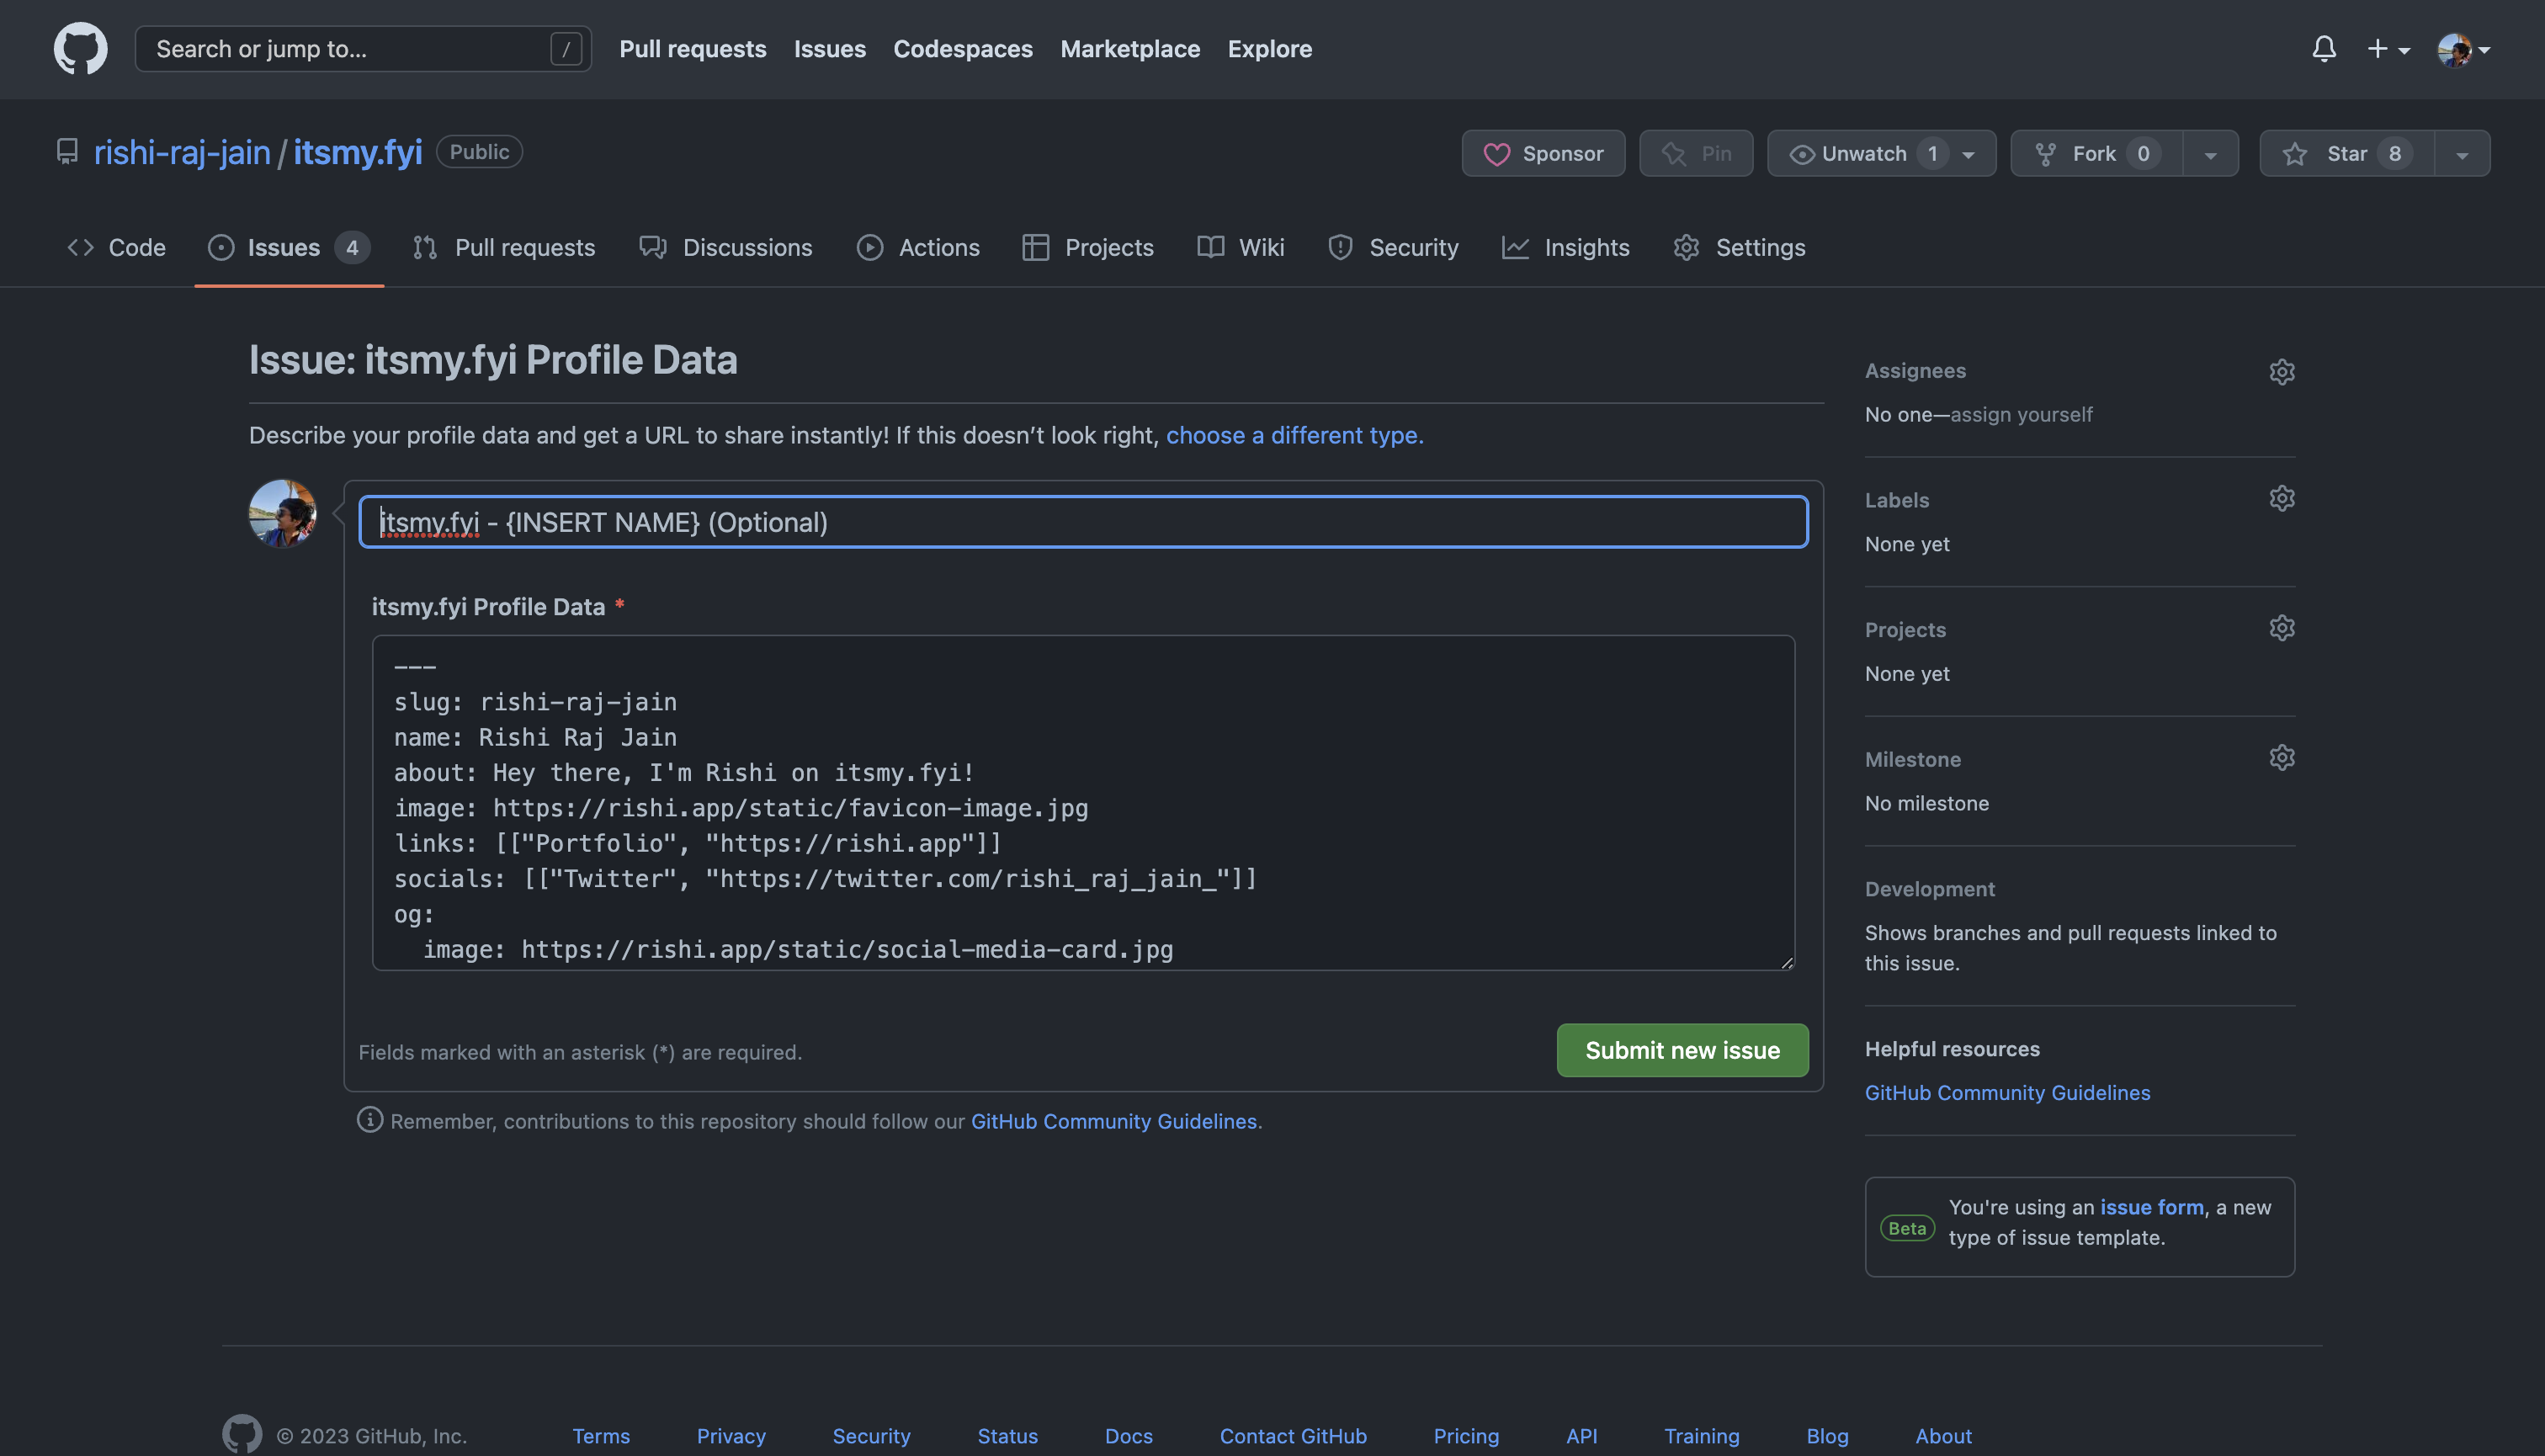Open the Terms footer link
The height and width of the screenshot is (1456, 2545).
[x=601, y=1436]
